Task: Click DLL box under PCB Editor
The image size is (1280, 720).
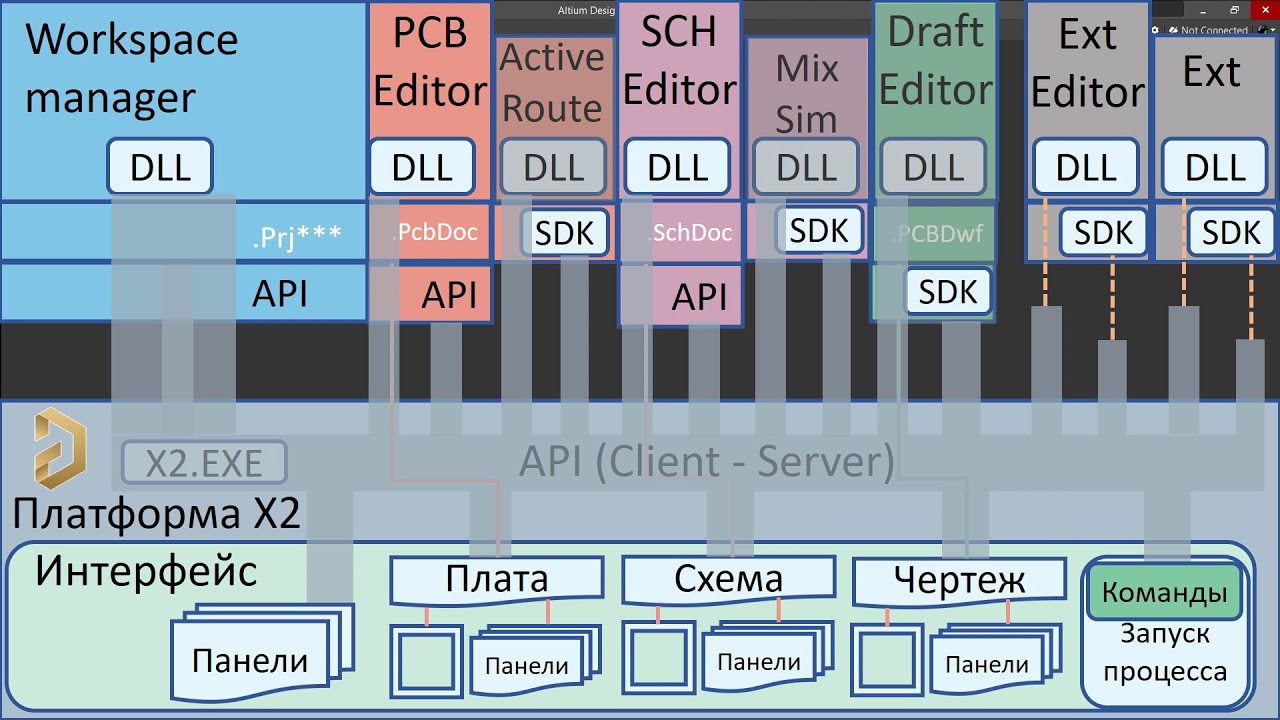Action: (x=422, y=167)
